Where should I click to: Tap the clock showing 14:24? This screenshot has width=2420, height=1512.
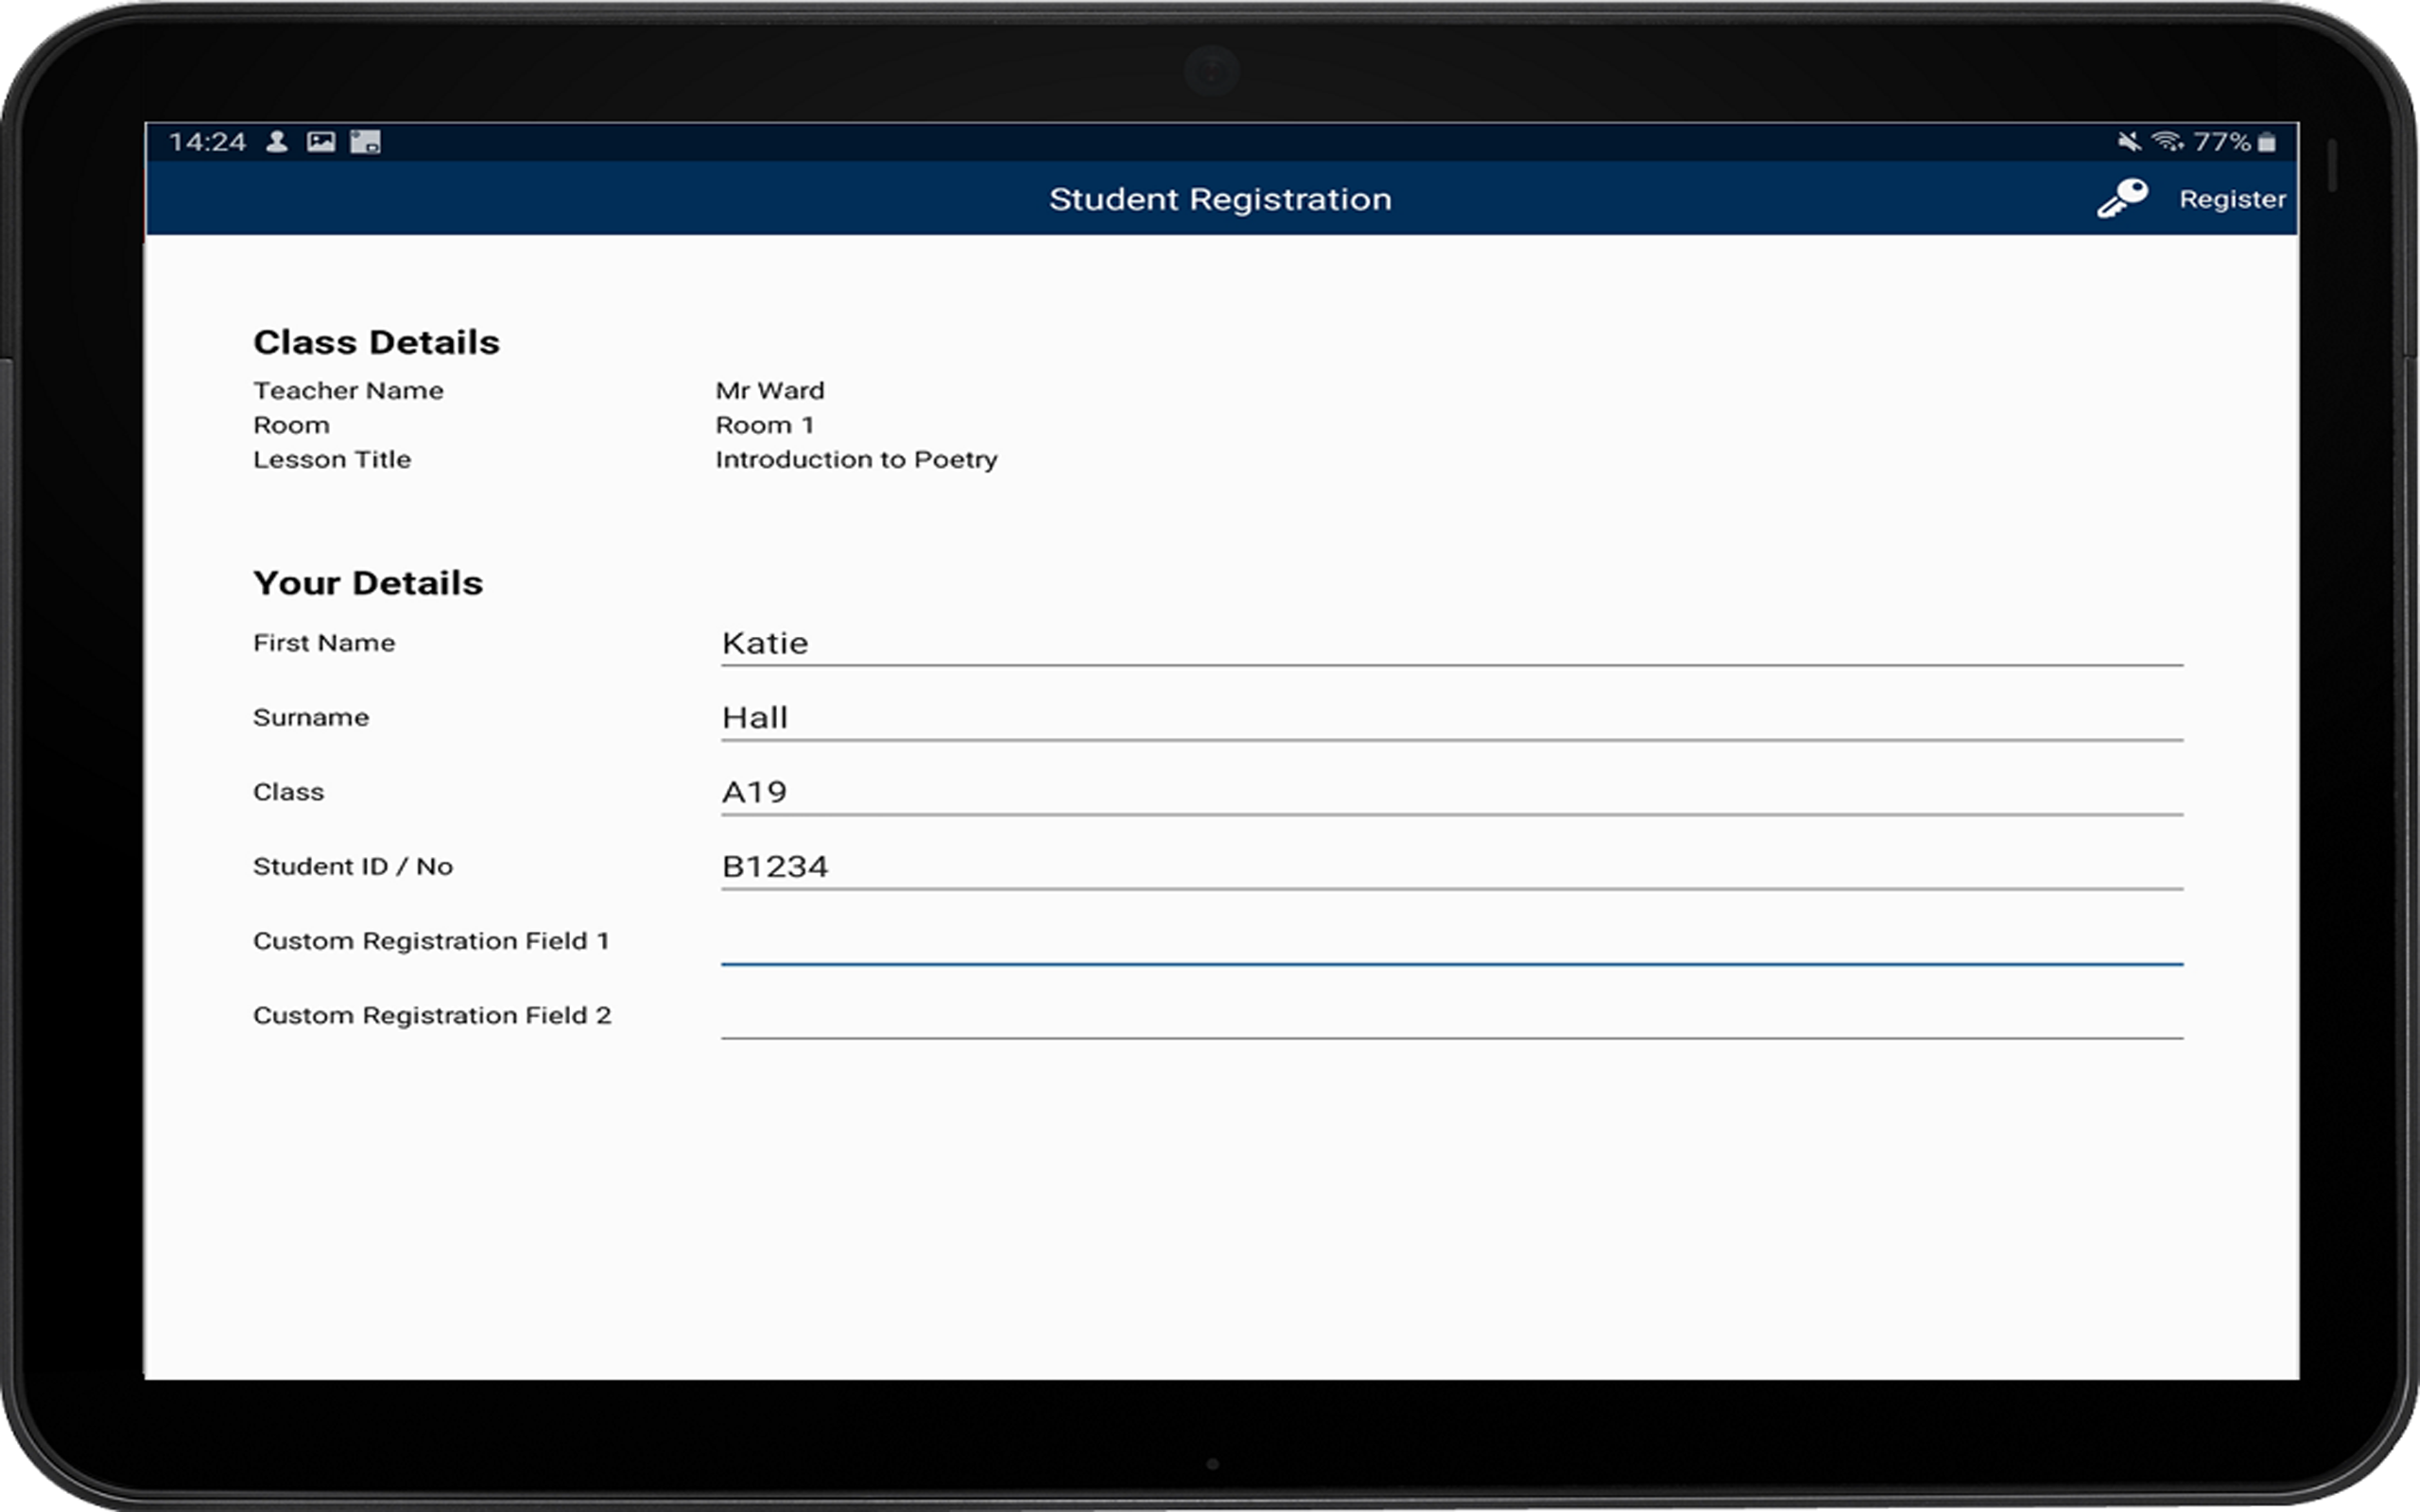point(209,141)
